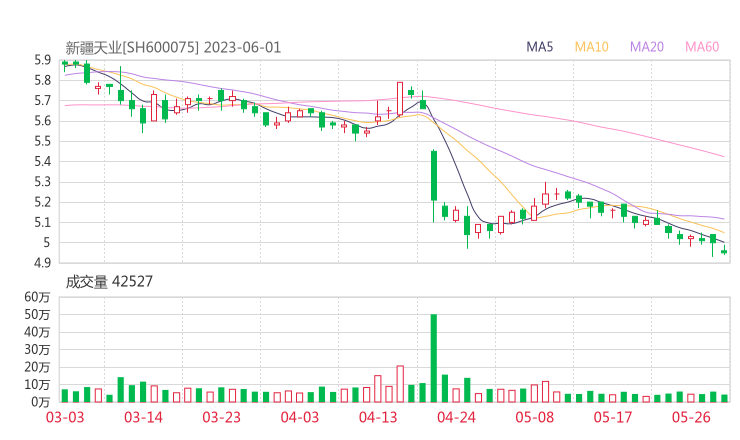This screenshot has height=440, width=740.
Task: Click the stock title 新疆天业[SH600075]
Action: tap(132, 47)
